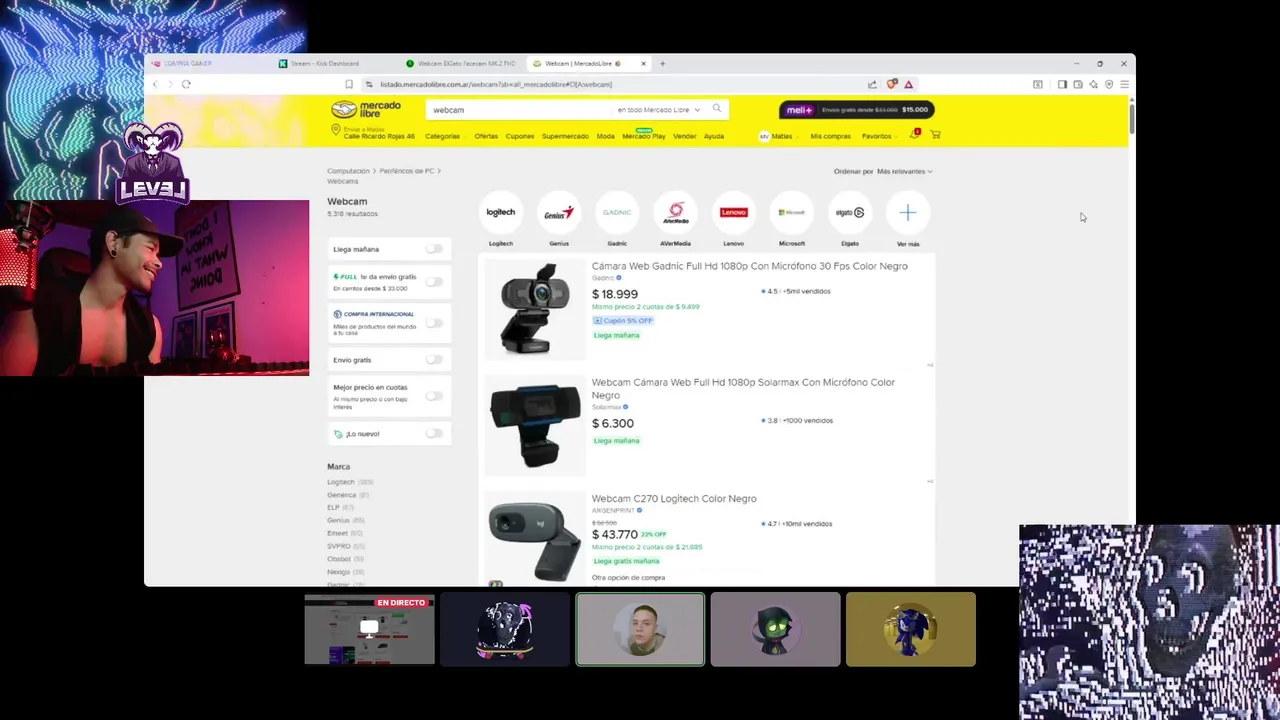Viewport: 1280px width, 720px height.
Task: Filter by the Genius brand logo
Action: (x=559, y=212)
